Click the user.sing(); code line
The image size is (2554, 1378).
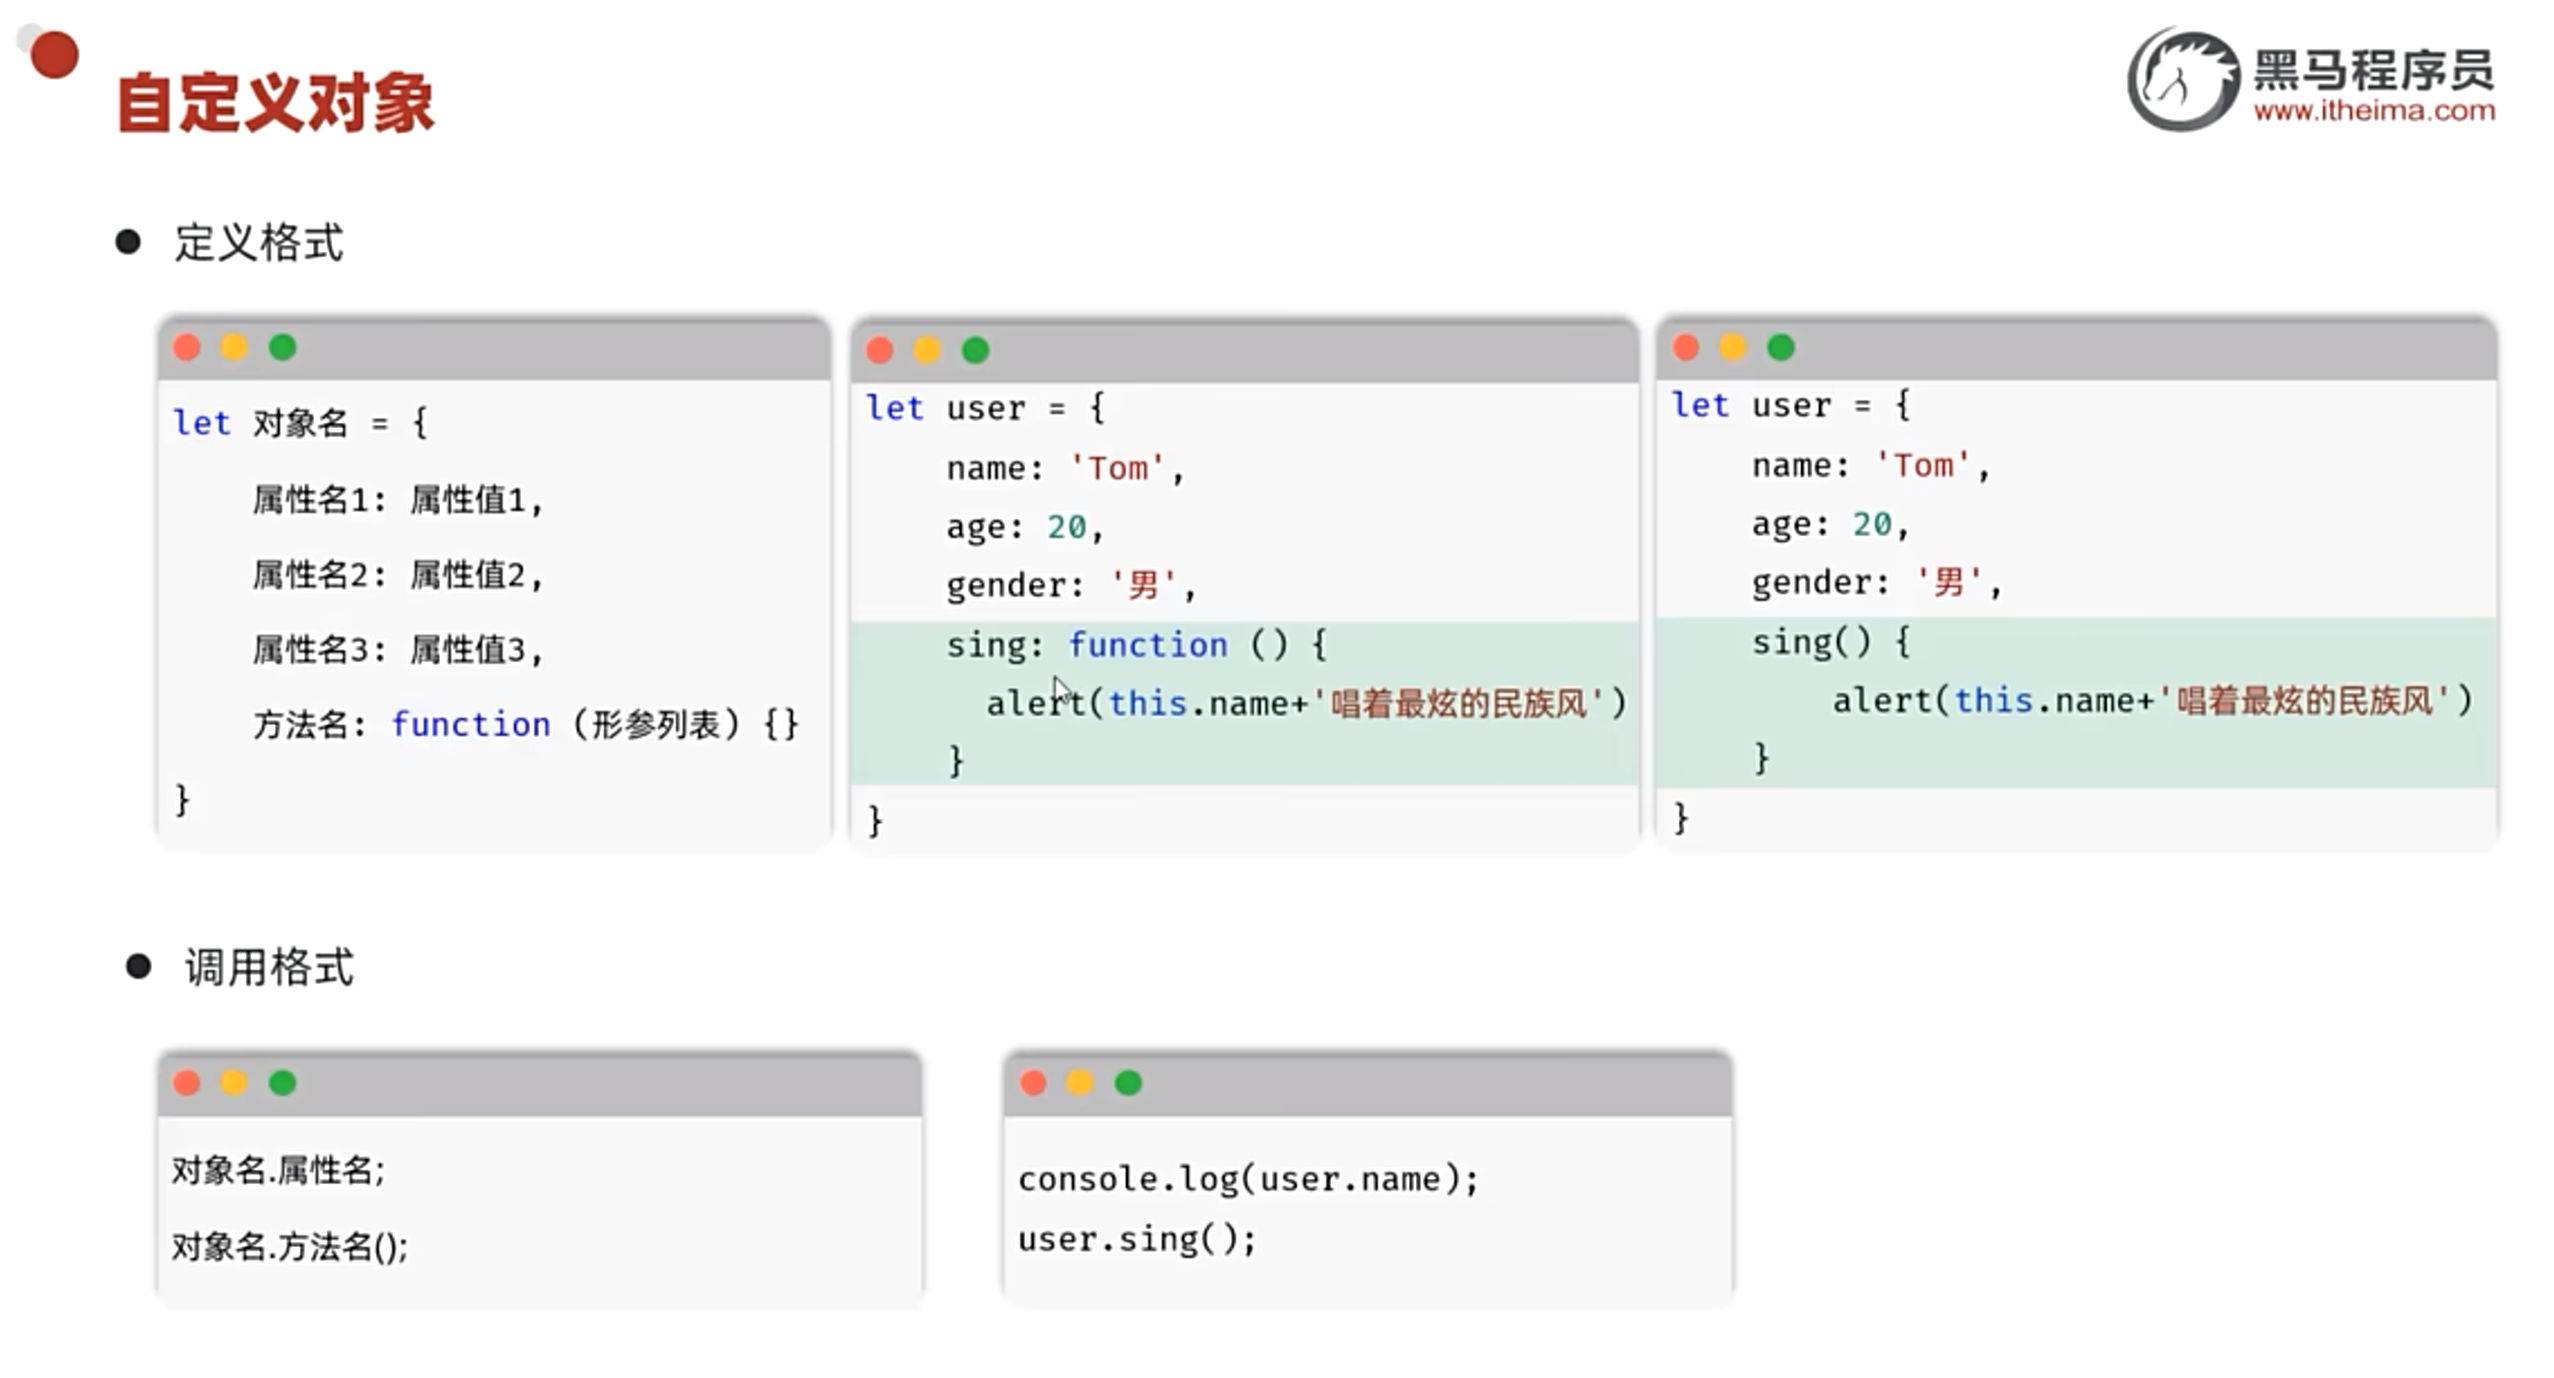pos(1136,1239)
